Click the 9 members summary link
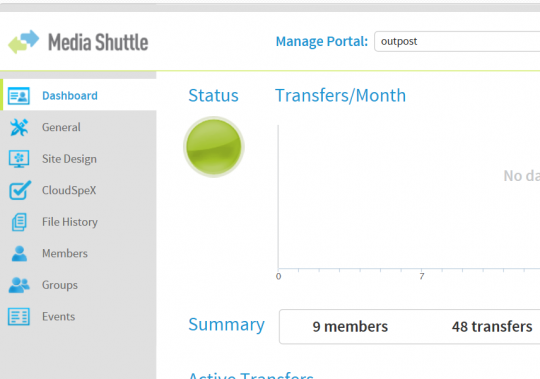 click(350, 326)
